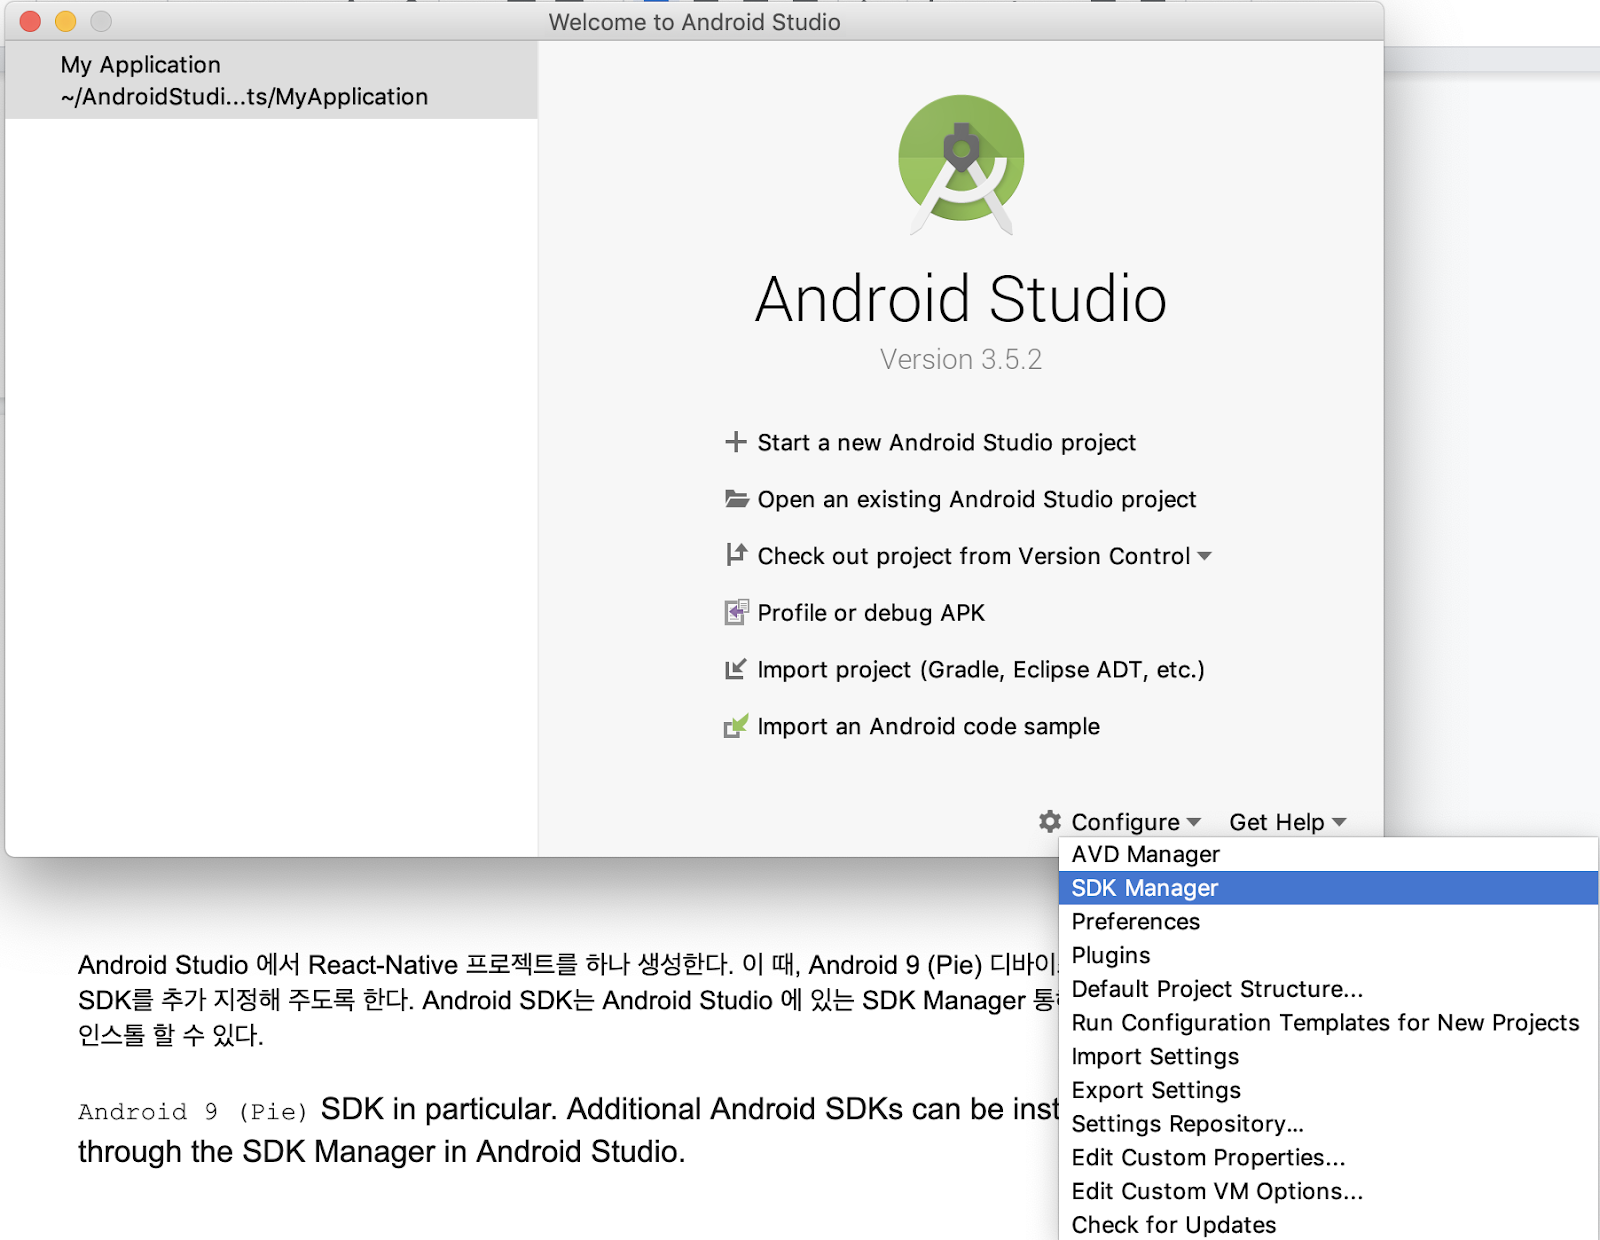Viewport: 1600px width, 1240px height.
Task: Expand the Get Help arrow indicator
Action: [x=1339, y=822]
